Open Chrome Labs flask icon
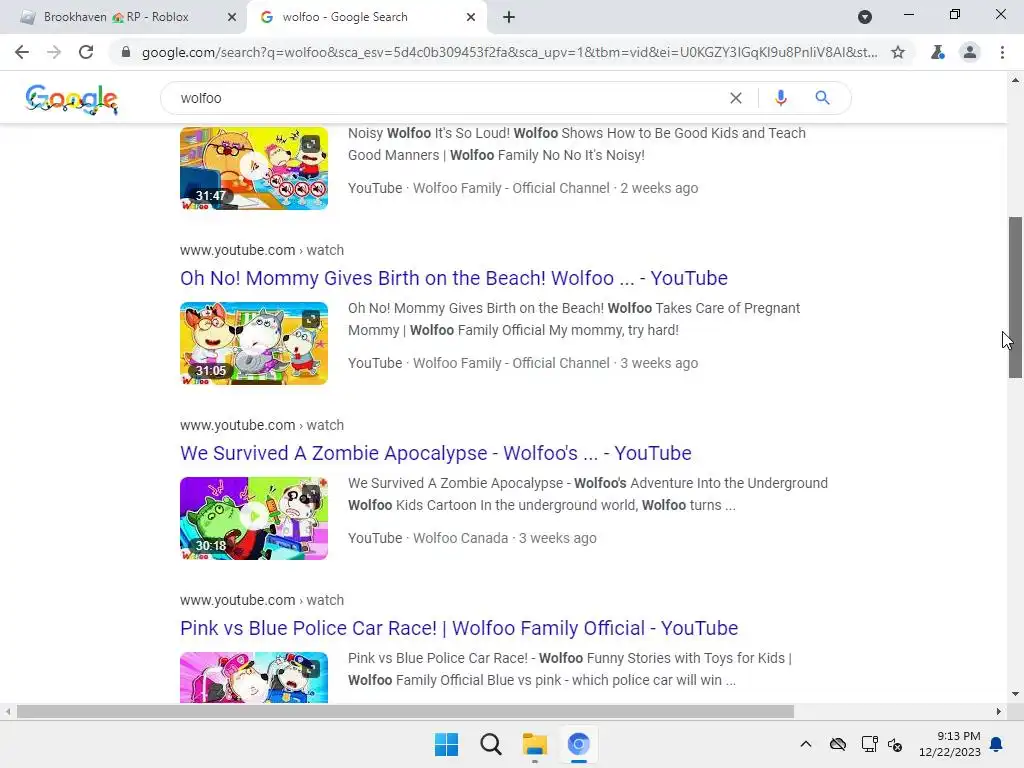 [x=938, y=52]
